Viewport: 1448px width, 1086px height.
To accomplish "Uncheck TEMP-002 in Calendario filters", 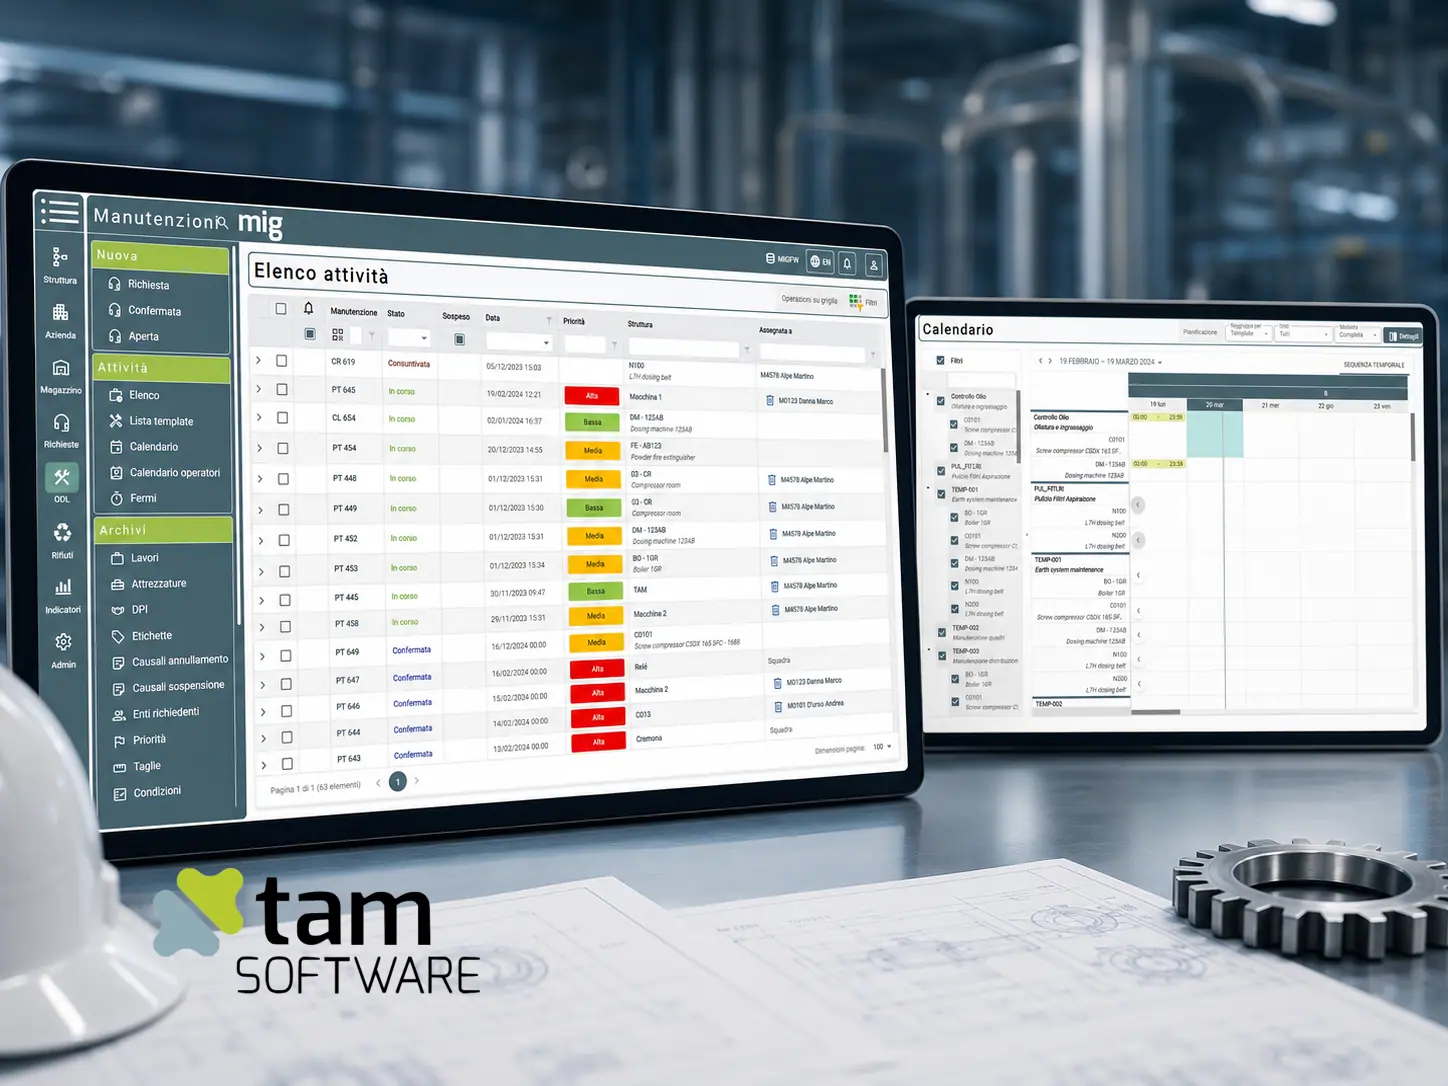I will [942, 632].
